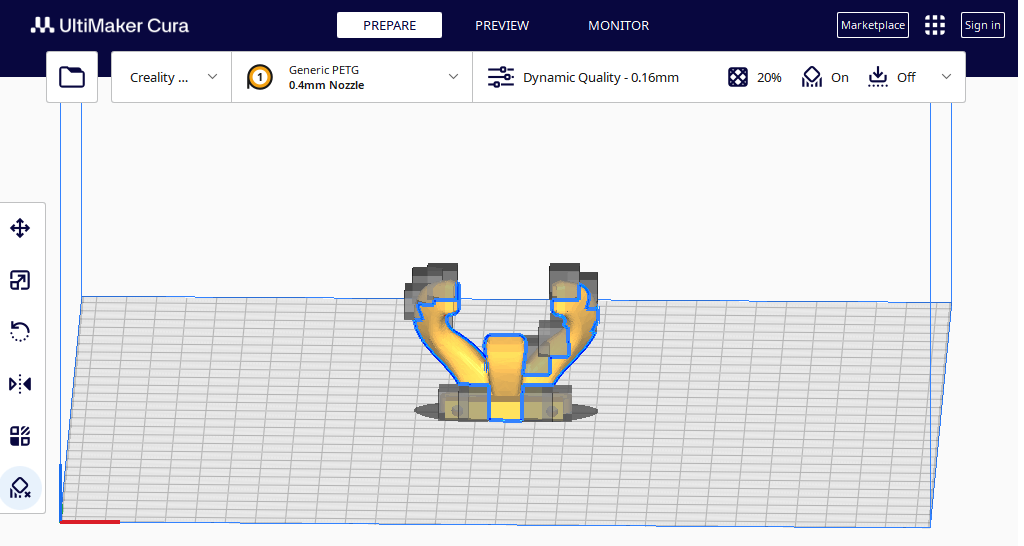Switch to the MONITOR tab

pos(618,25)
